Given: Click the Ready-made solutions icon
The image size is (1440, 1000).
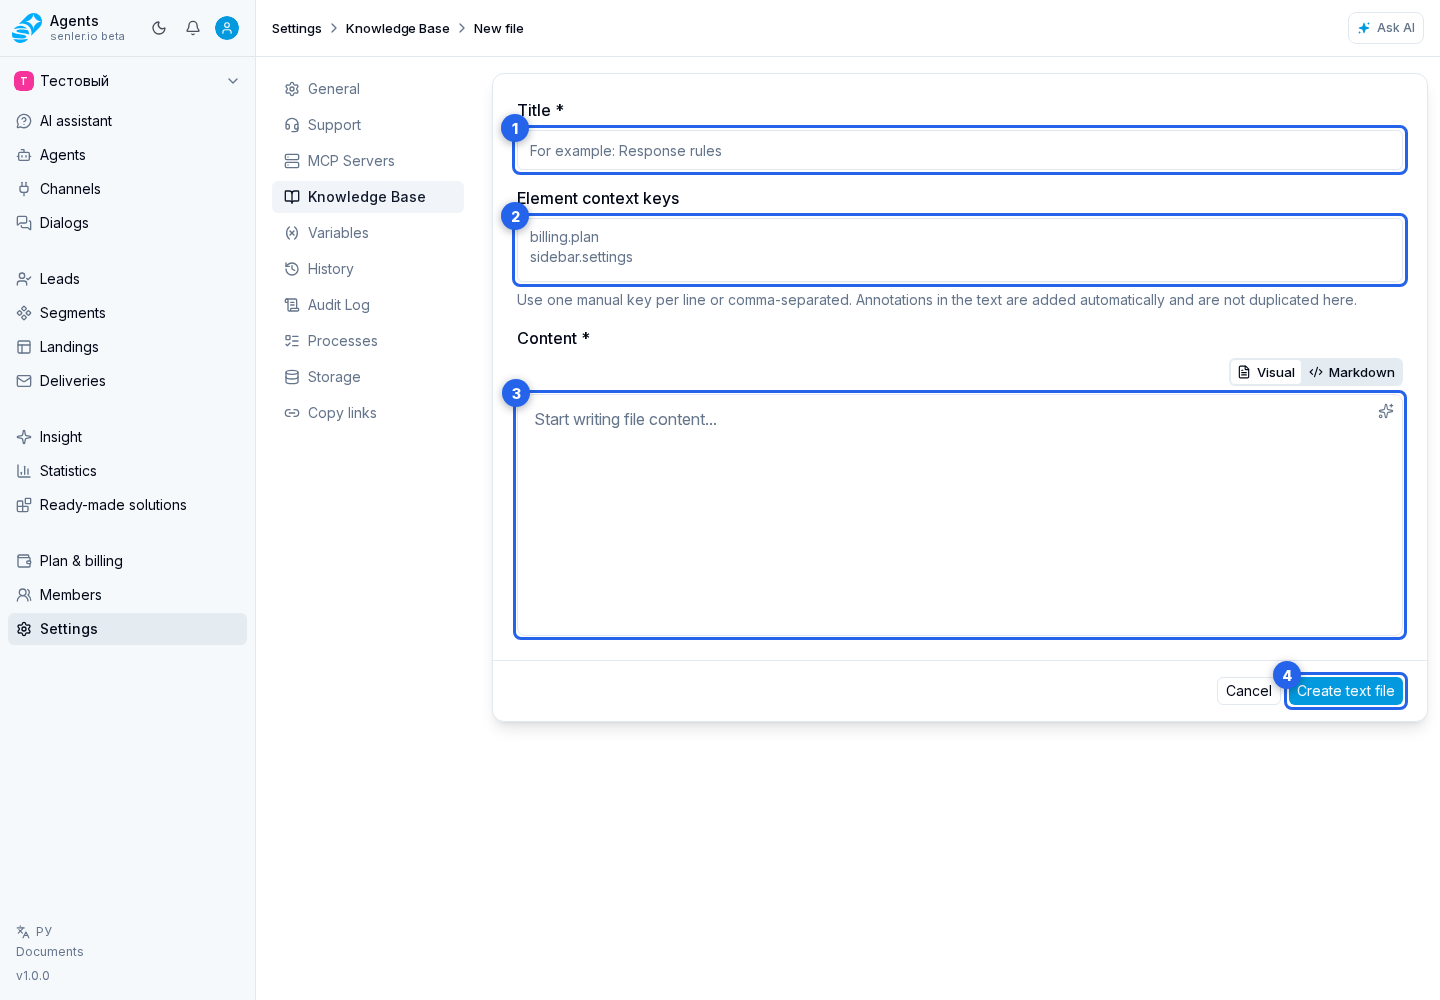Looking at the screenshot, I should point(24,505).
